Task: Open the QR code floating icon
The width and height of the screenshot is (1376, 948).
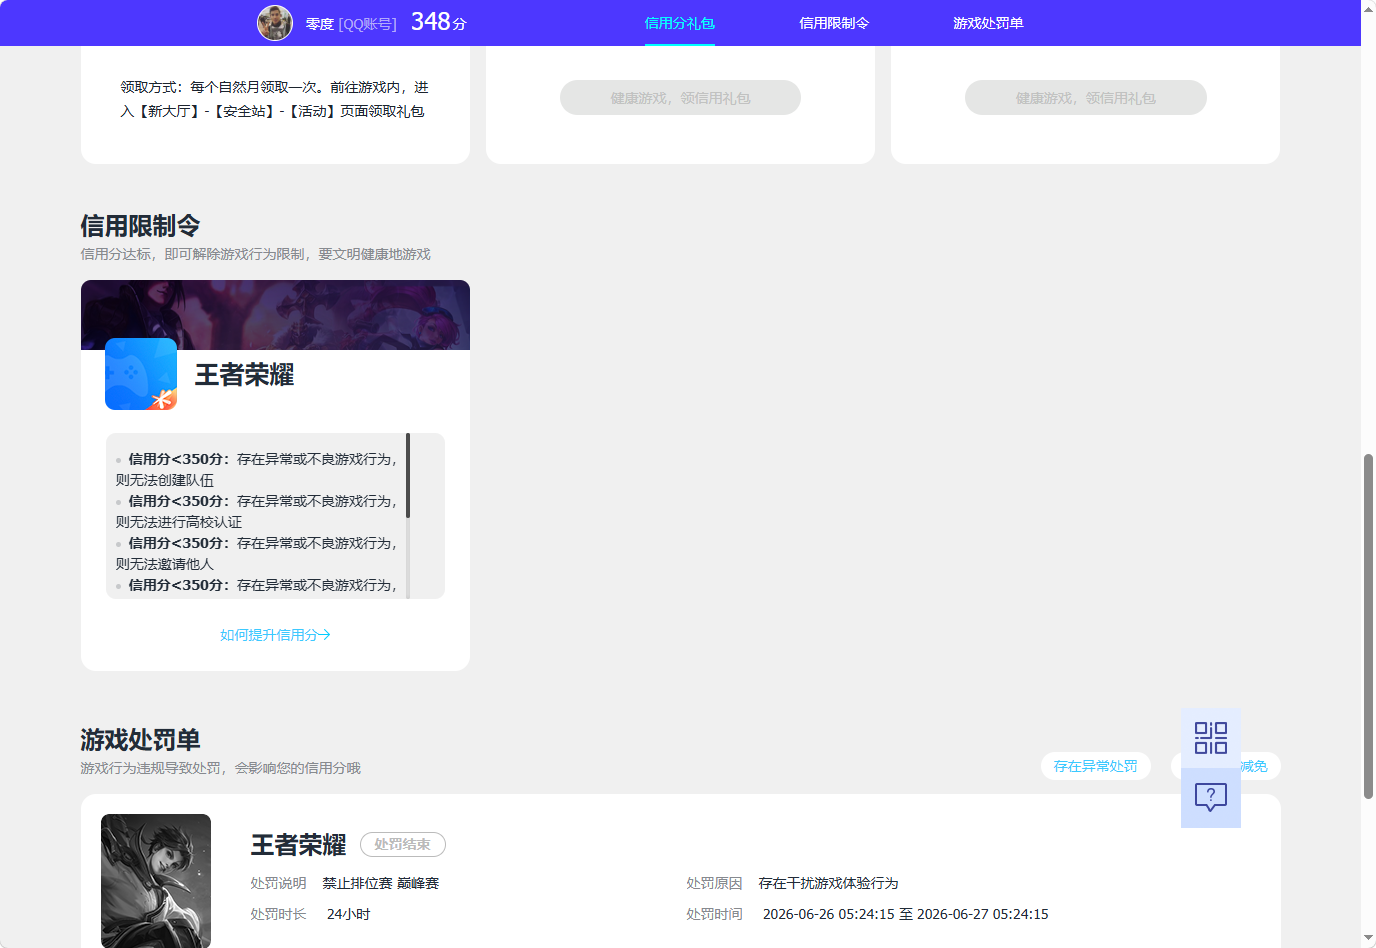Action: [x=1211, y=738]
